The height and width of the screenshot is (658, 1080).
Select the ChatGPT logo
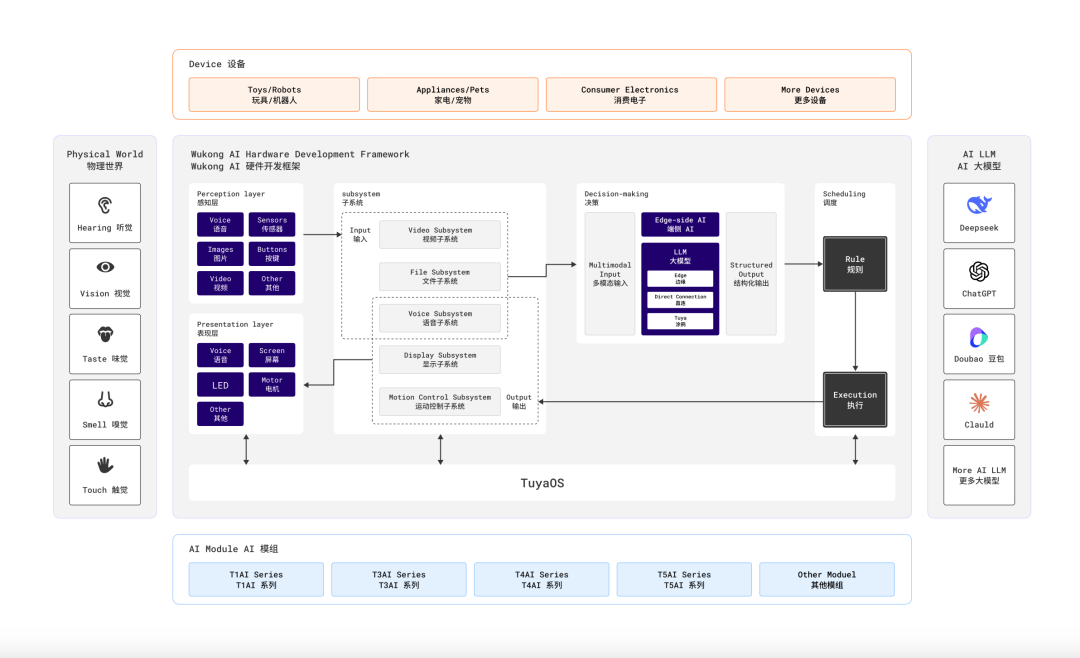979,271
